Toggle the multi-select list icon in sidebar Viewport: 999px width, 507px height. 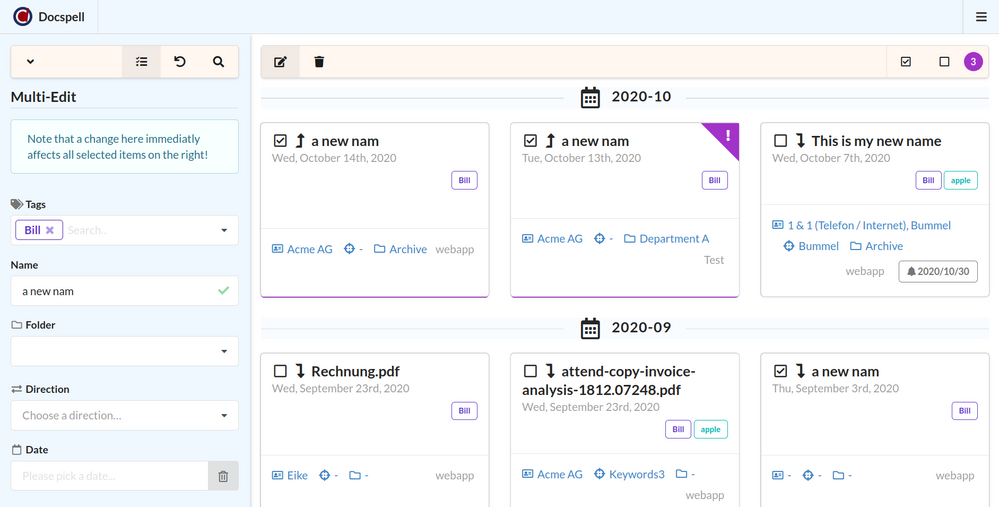[141, 62]
